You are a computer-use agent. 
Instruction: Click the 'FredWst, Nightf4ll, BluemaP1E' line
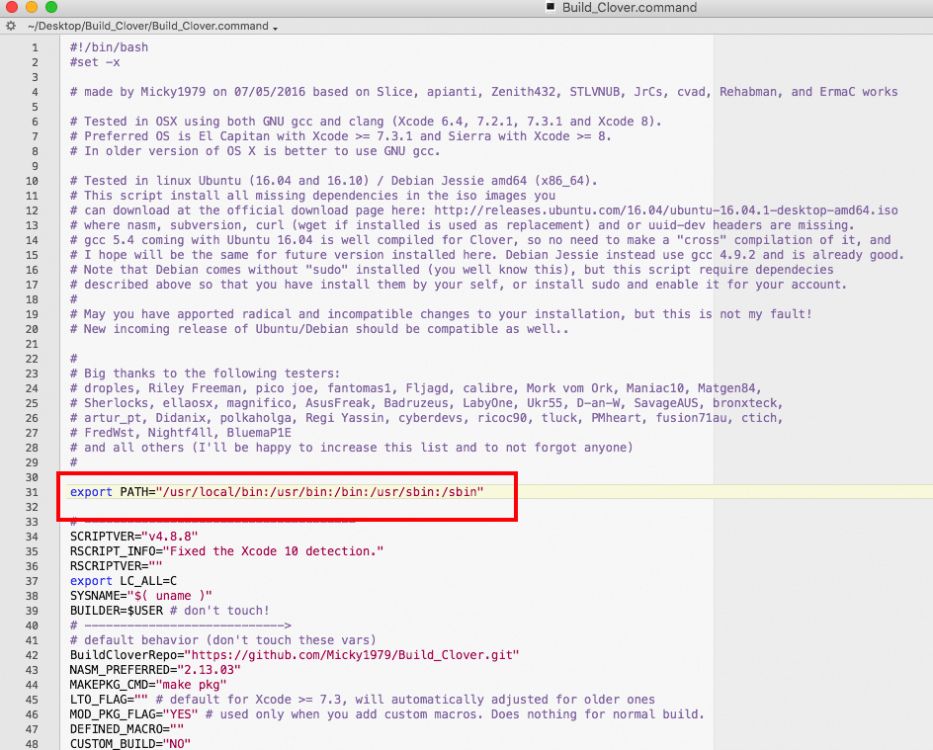[180, 433]
